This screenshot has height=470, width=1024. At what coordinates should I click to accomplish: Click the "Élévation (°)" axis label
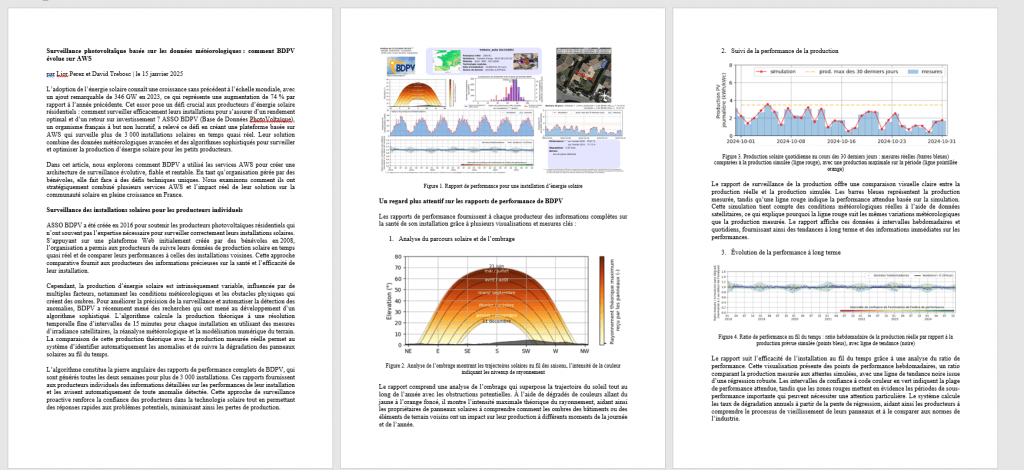[x=390, y=299]
